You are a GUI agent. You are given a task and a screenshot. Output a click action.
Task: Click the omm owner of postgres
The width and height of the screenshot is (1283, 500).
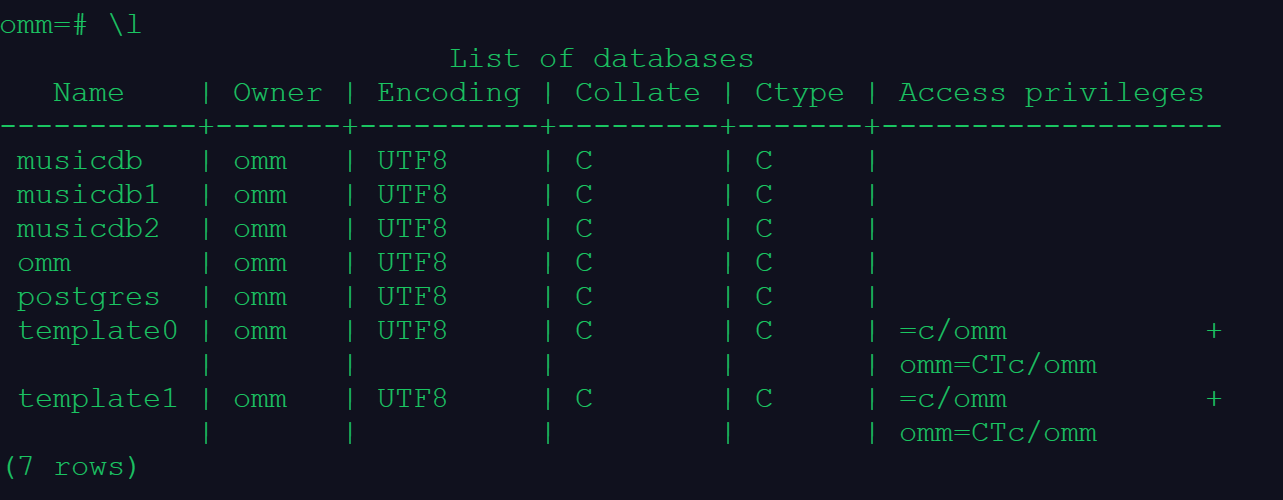coord(260,298)
